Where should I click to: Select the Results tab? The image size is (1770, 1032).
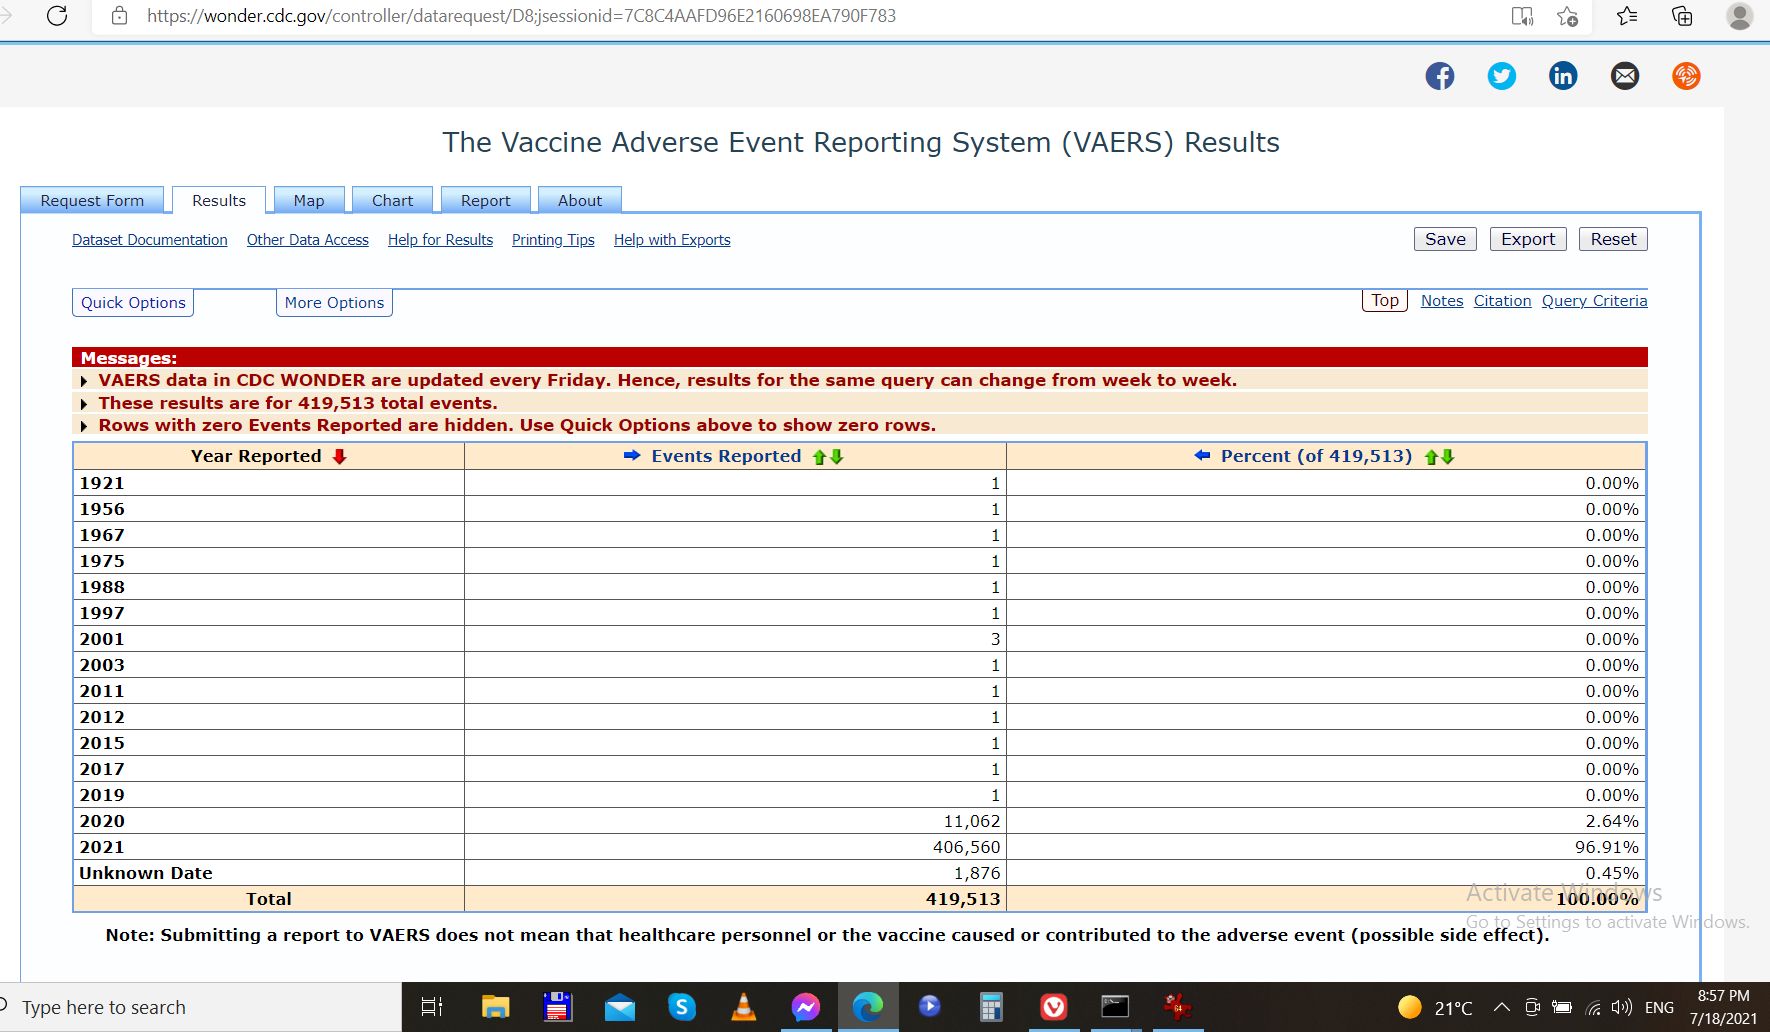[x=219, y=200]
